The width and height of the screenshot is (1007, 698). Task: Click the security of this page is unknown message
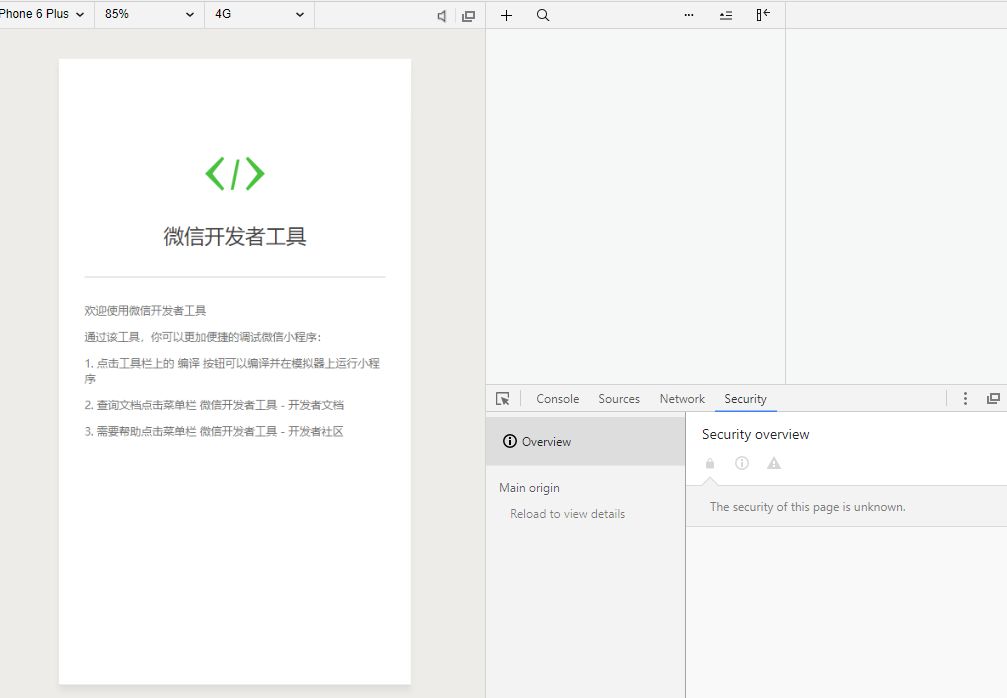[x=807, y=507]
